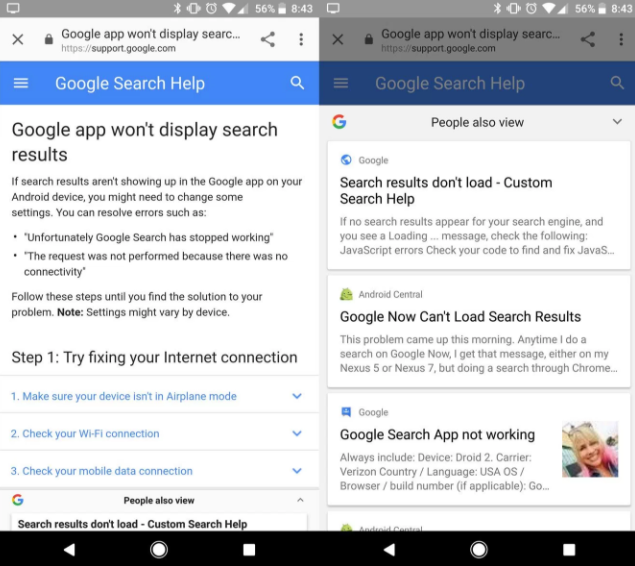Tap the lock icon in right address bar
Viewport: 635px width, 566px height.
[369, 39]
